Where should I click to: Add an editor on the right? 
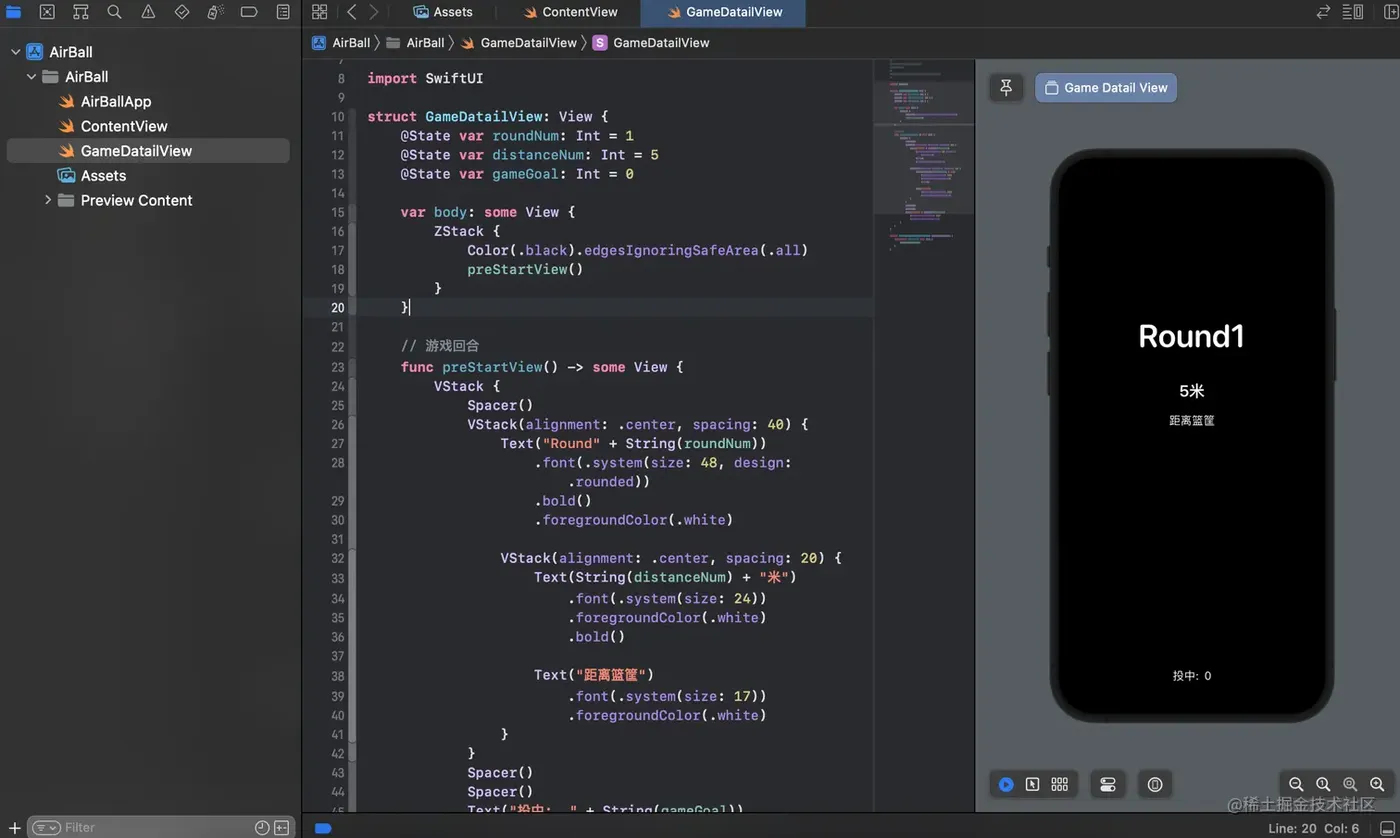pyautogui.click(x=1391, y=12)
